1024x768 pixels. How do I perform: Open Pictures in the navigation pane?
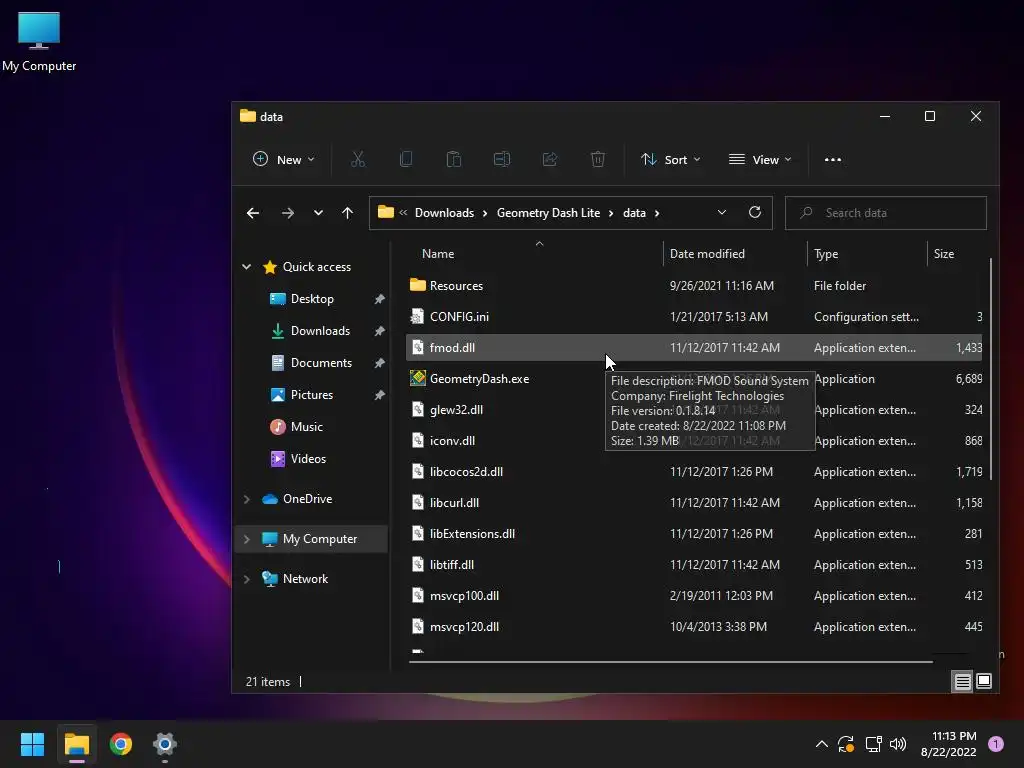pos(312,394)
